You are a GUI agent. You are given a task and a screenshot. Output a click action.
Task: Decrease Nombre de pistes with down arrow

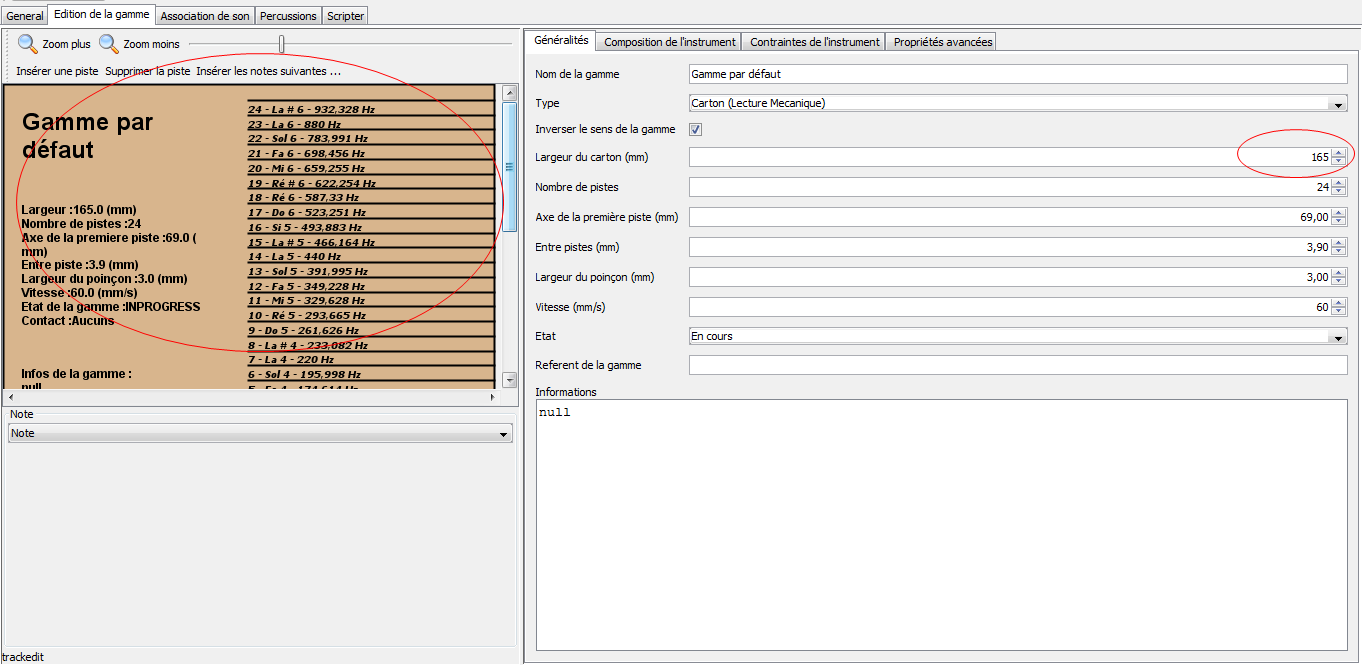coord(1338,191)
